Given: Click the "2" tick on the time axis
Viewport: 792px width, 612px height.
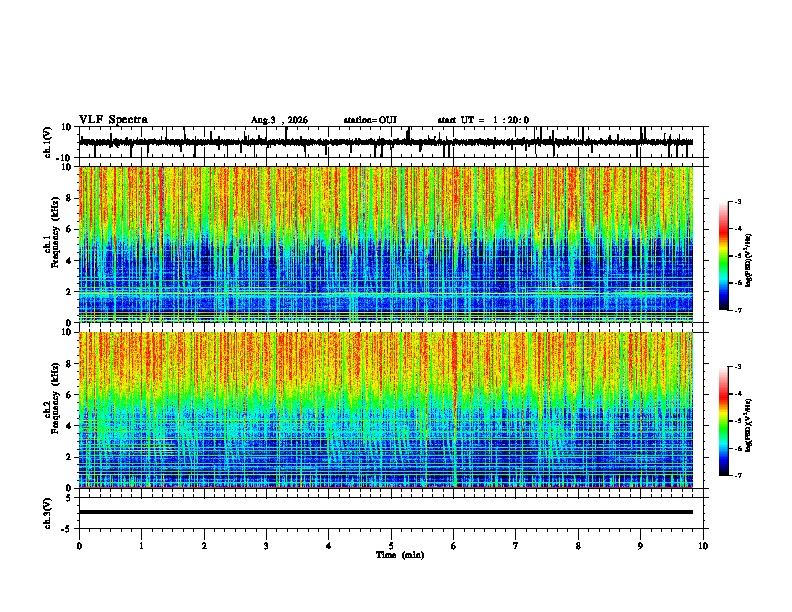Looking at the screenshot, I should [204, 546].
